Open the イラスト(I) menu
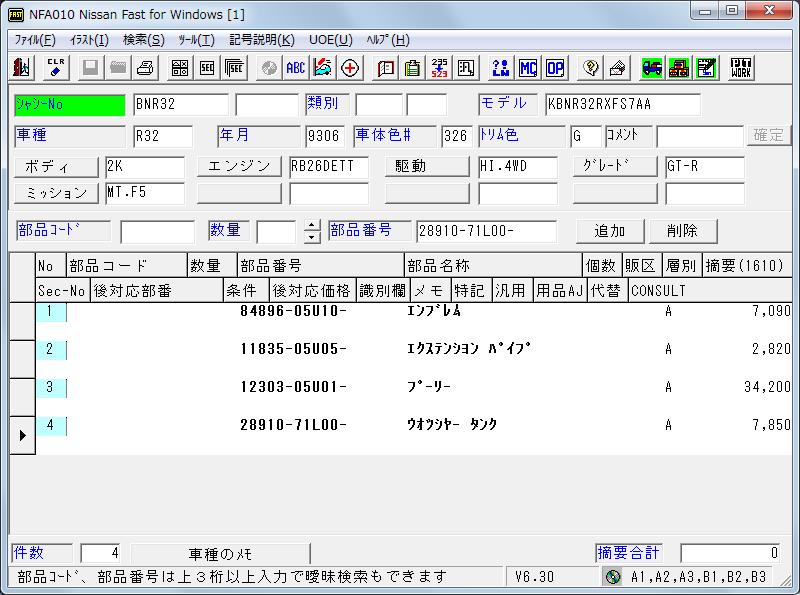The image size is (800, 595). [x=89, y=40]
